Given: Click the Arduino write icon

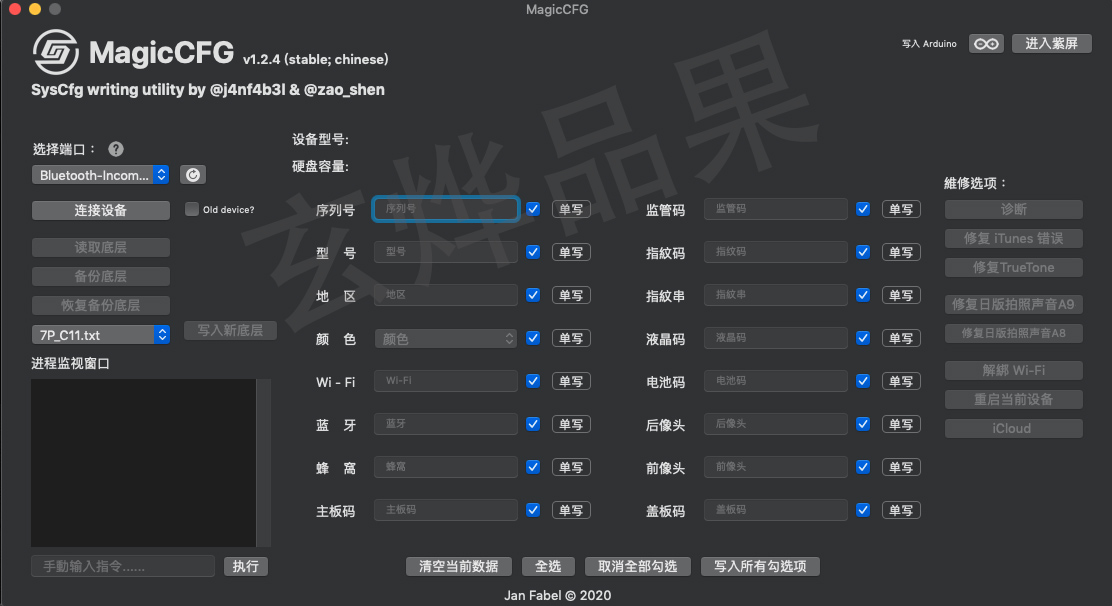Looking at the screenshot, I should 986,43.
